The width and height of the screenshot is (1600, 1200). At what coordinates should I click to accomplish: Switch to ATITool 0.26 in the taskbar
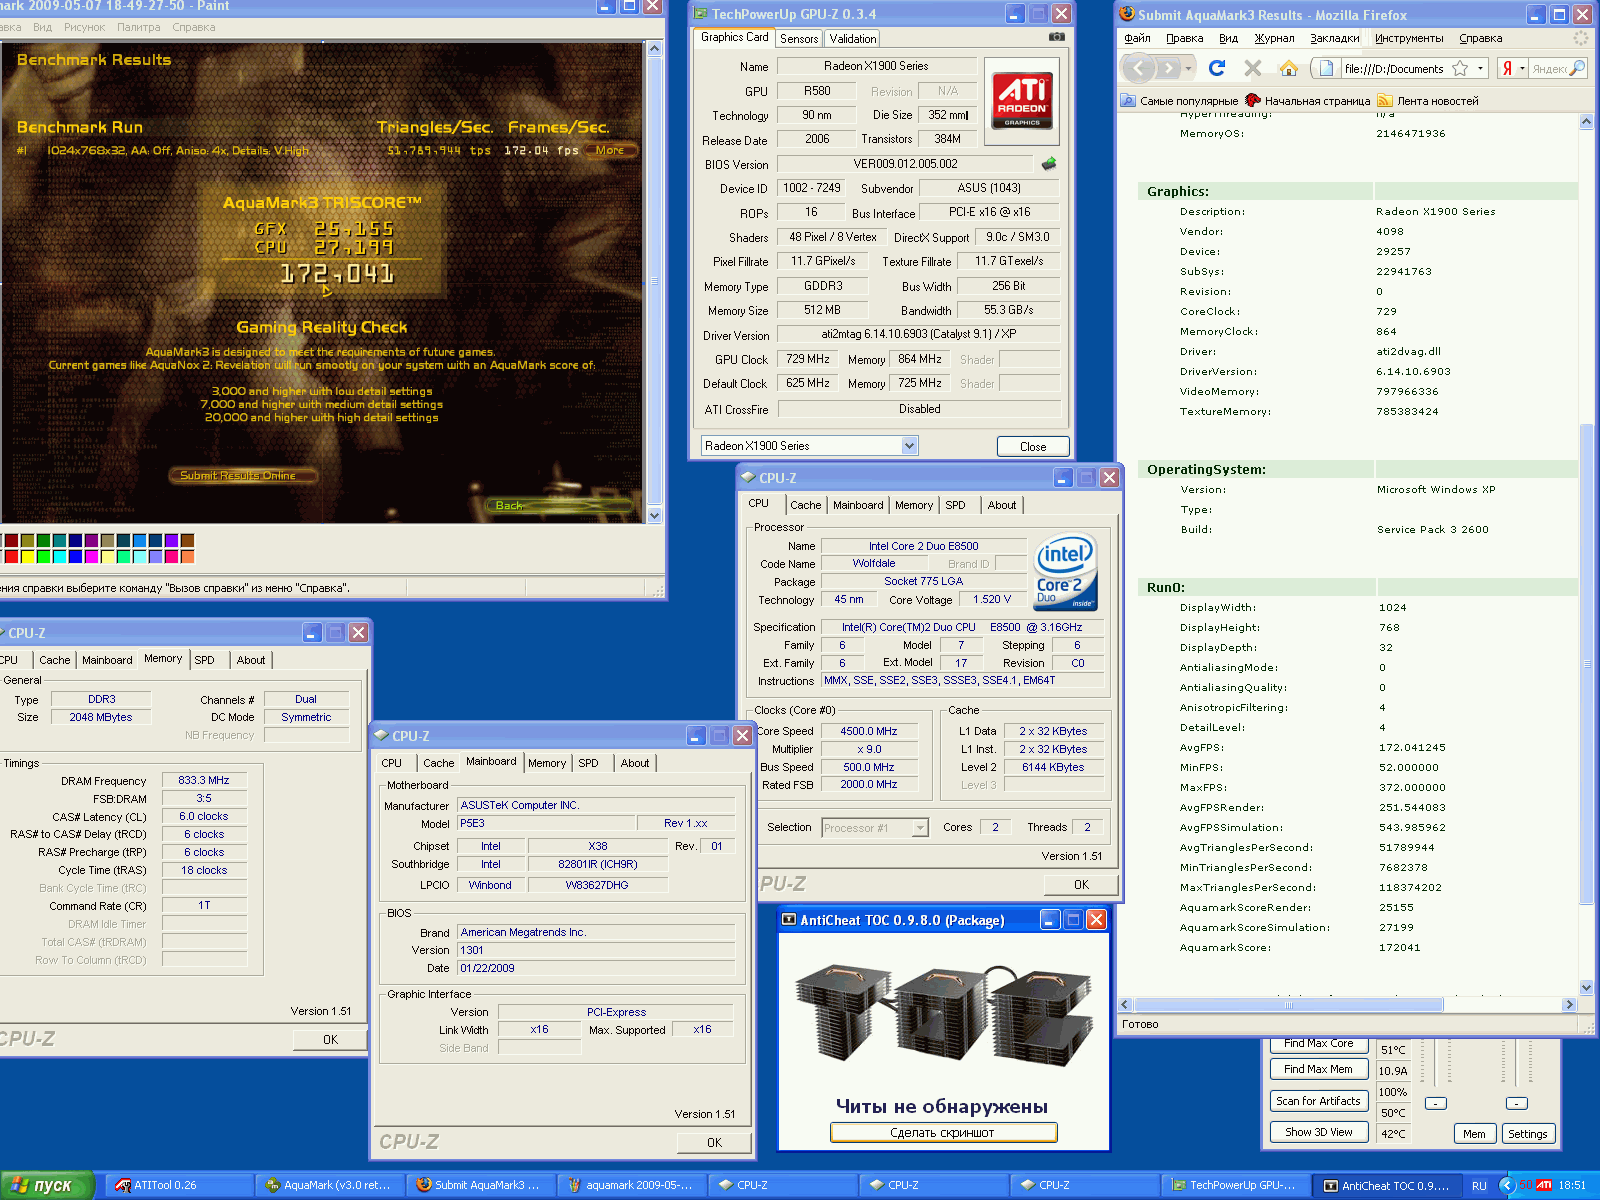[x=179, y=1185]
